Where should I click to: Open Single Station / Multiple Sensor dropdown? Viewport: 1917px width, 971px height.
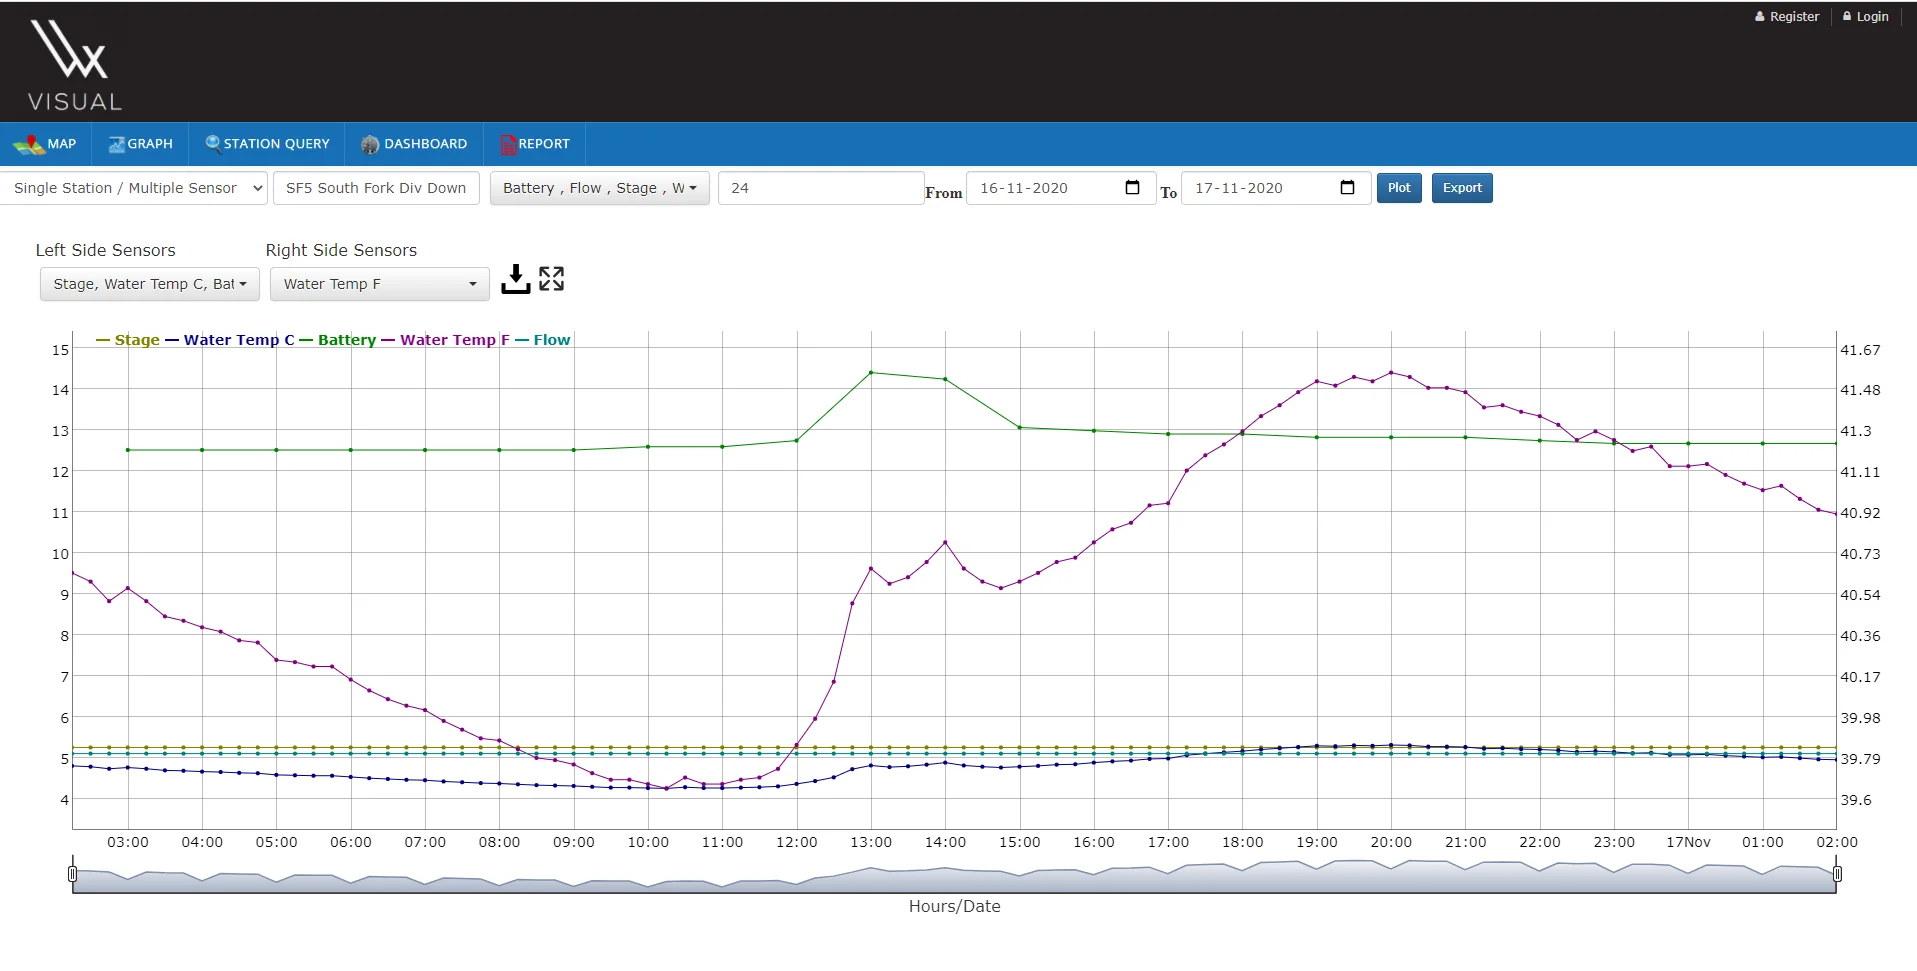134,188
